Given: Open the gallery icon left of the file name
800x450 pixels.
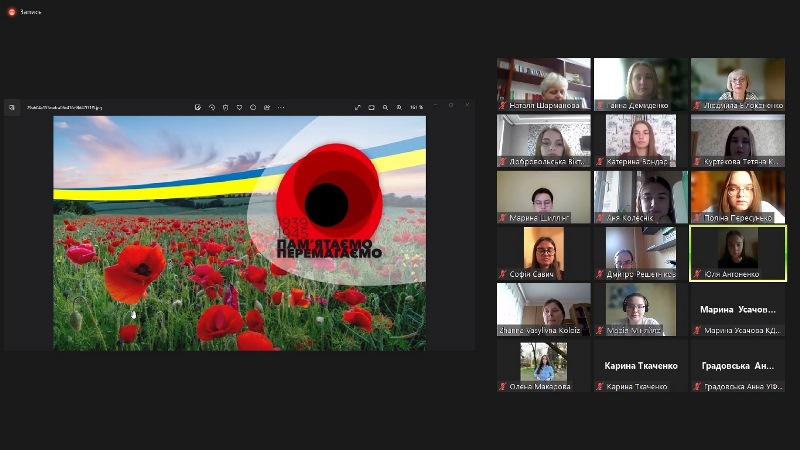Looking at the screenshot, I should tap(13, 107).
